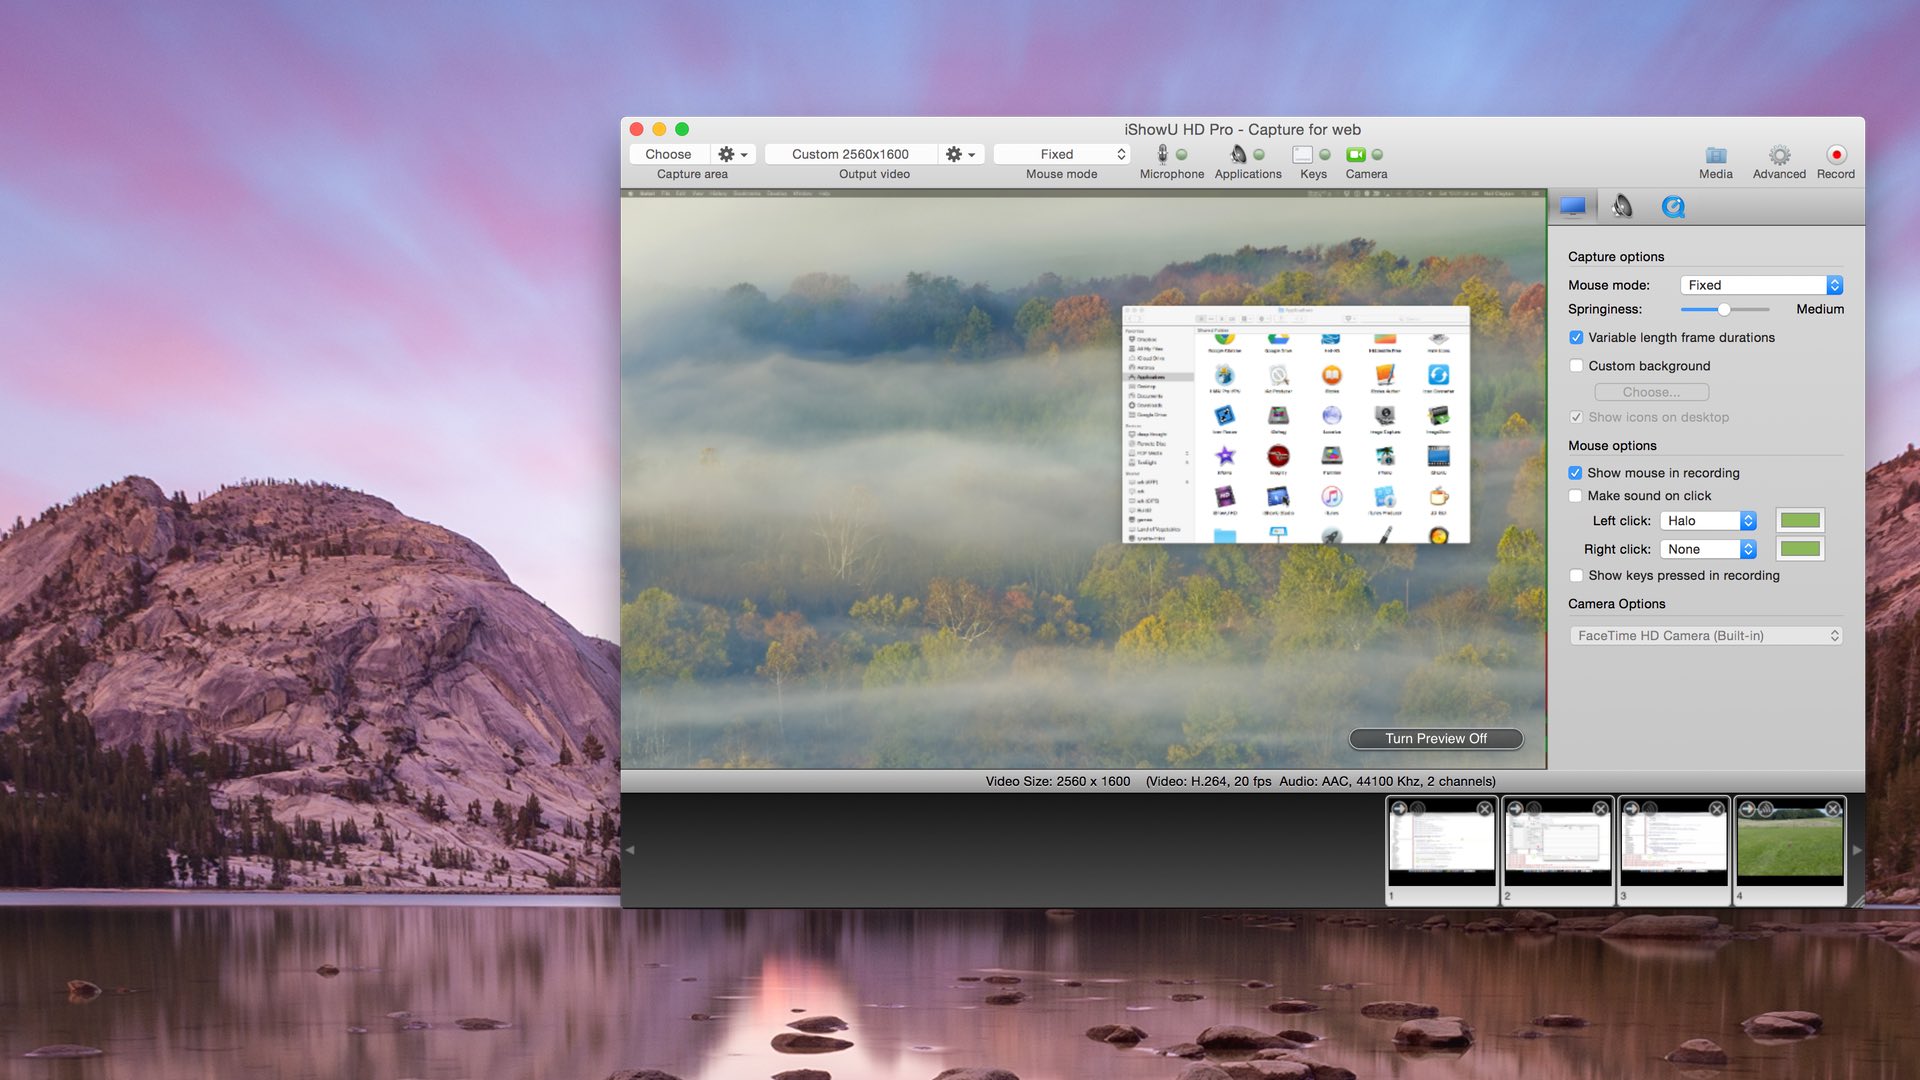Disable Variable length frame durations checkbox

tap(1576, 338)
